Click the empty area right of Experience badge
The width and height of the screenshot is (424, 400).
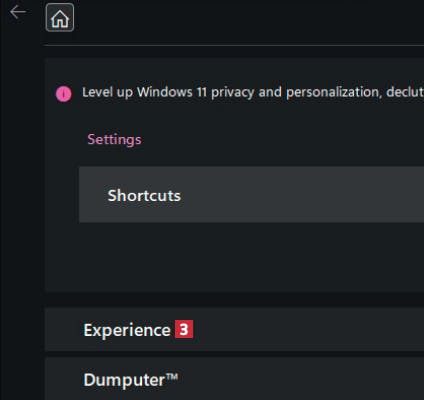(307, 330)
